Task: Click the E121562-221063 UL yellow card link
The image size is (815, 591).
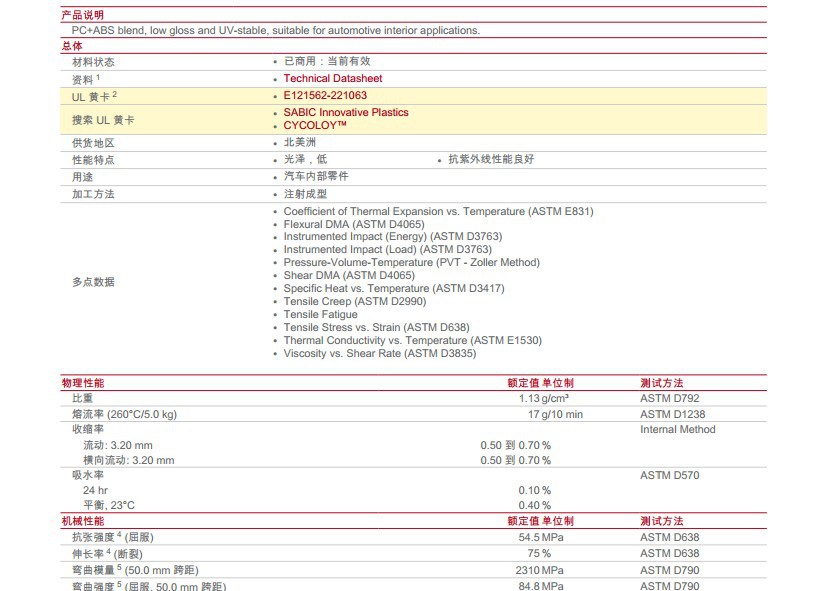Action: (325, 95)
